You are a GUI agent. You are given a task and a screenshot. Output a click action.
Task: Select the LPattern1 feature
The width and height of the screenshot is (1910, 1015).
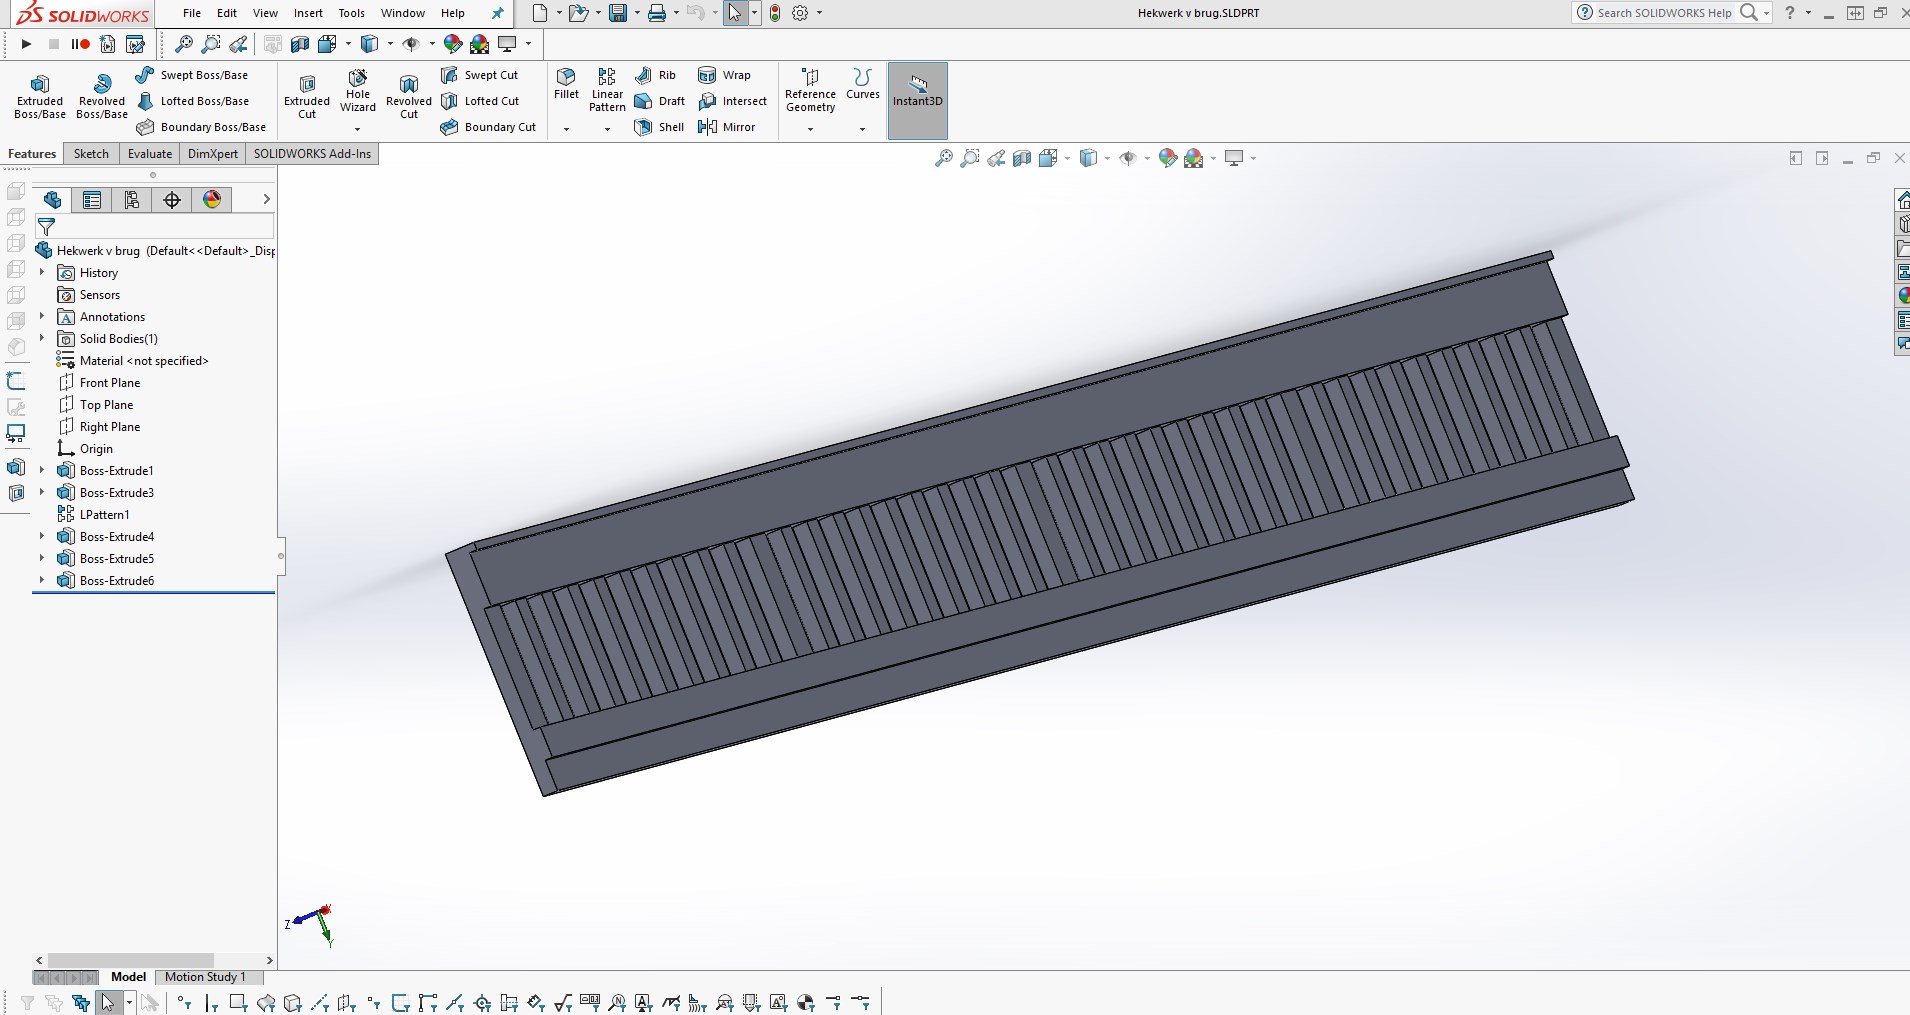click(x=94, y=514)
